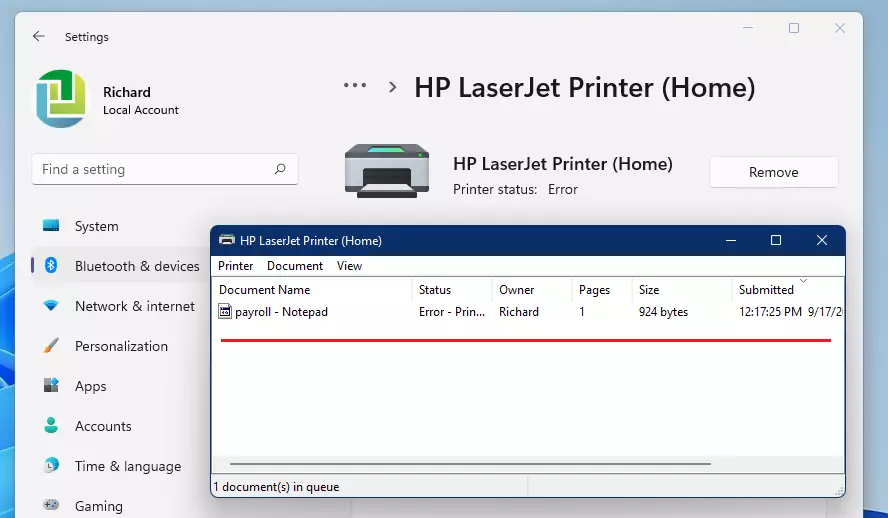Open the Printer menu
Viewport: 888px width, 518px height.
pos(236,266)
